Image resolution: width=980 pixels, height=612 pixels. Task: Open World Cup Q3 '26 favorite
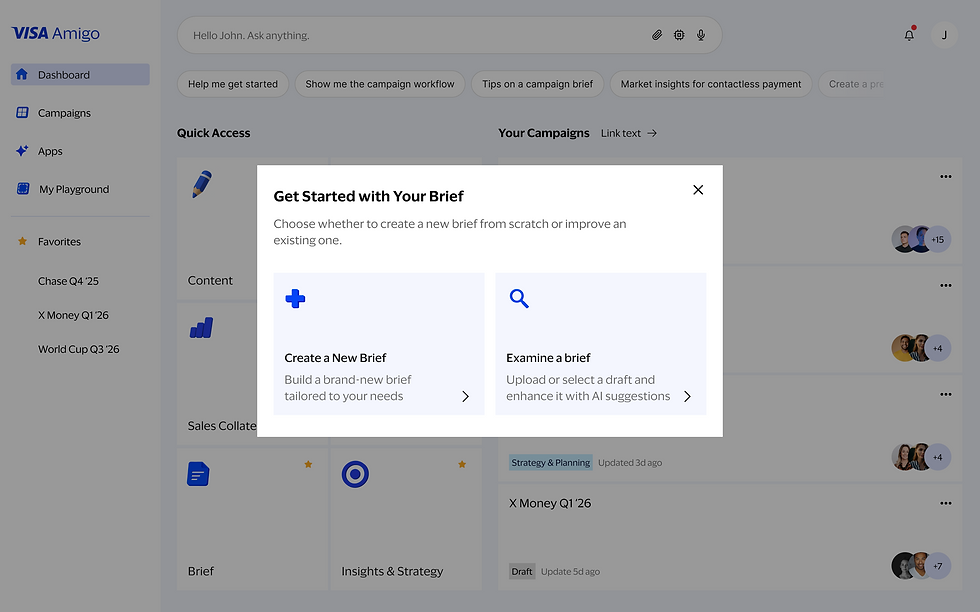(x=78, y=349)
